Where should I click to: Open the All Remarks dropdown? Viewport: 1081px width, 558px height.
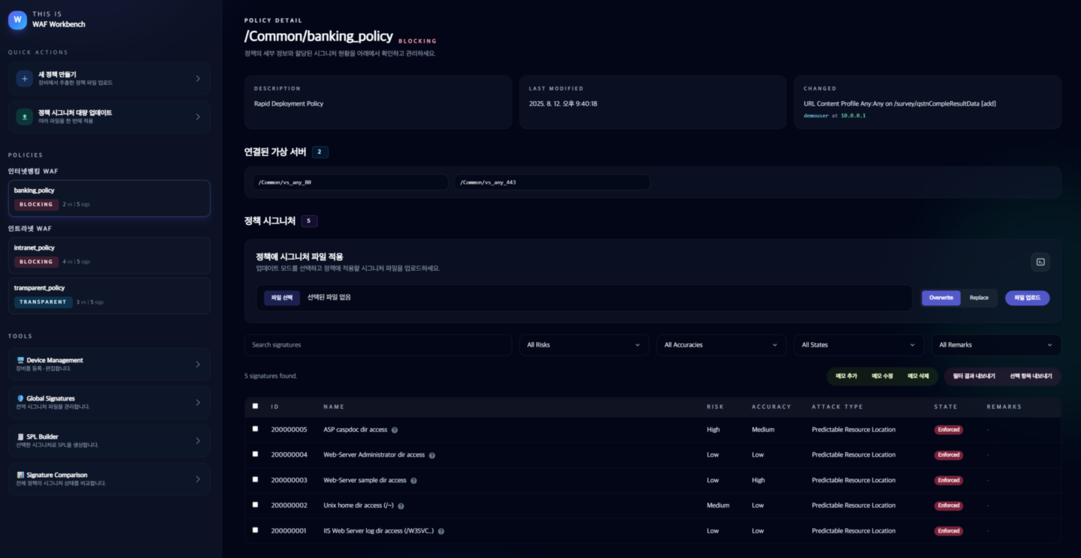tap(995, 345)
